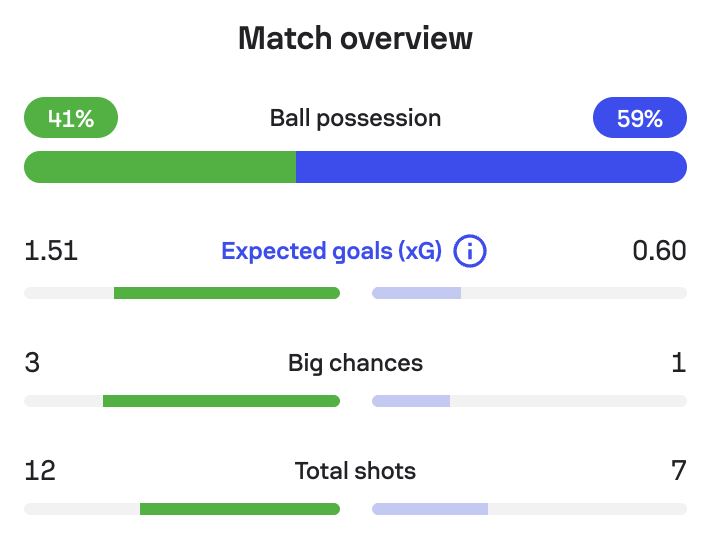Click the Total shots label

[x=355, y=471]
